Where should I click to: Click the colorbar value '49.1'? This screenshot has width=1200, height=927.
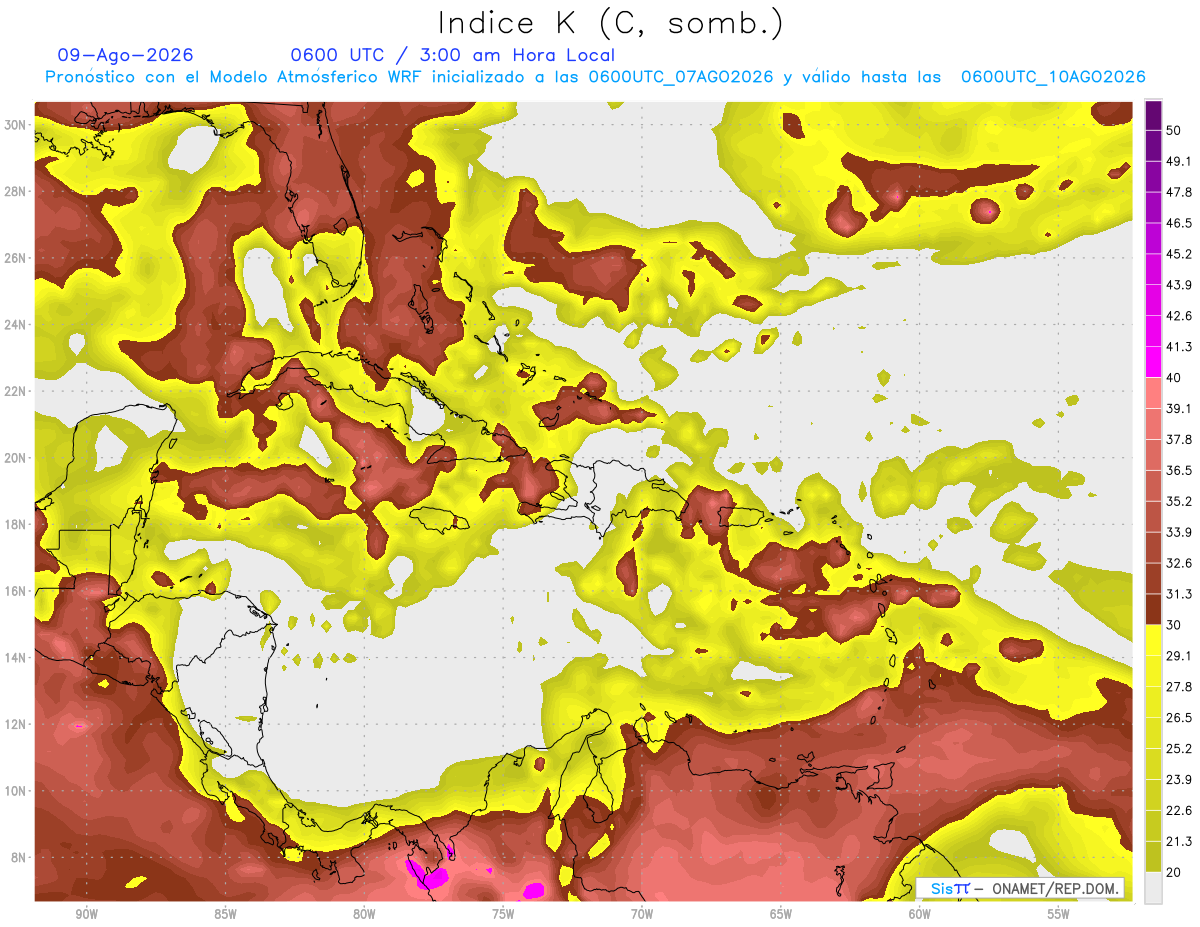(1179, 161)
